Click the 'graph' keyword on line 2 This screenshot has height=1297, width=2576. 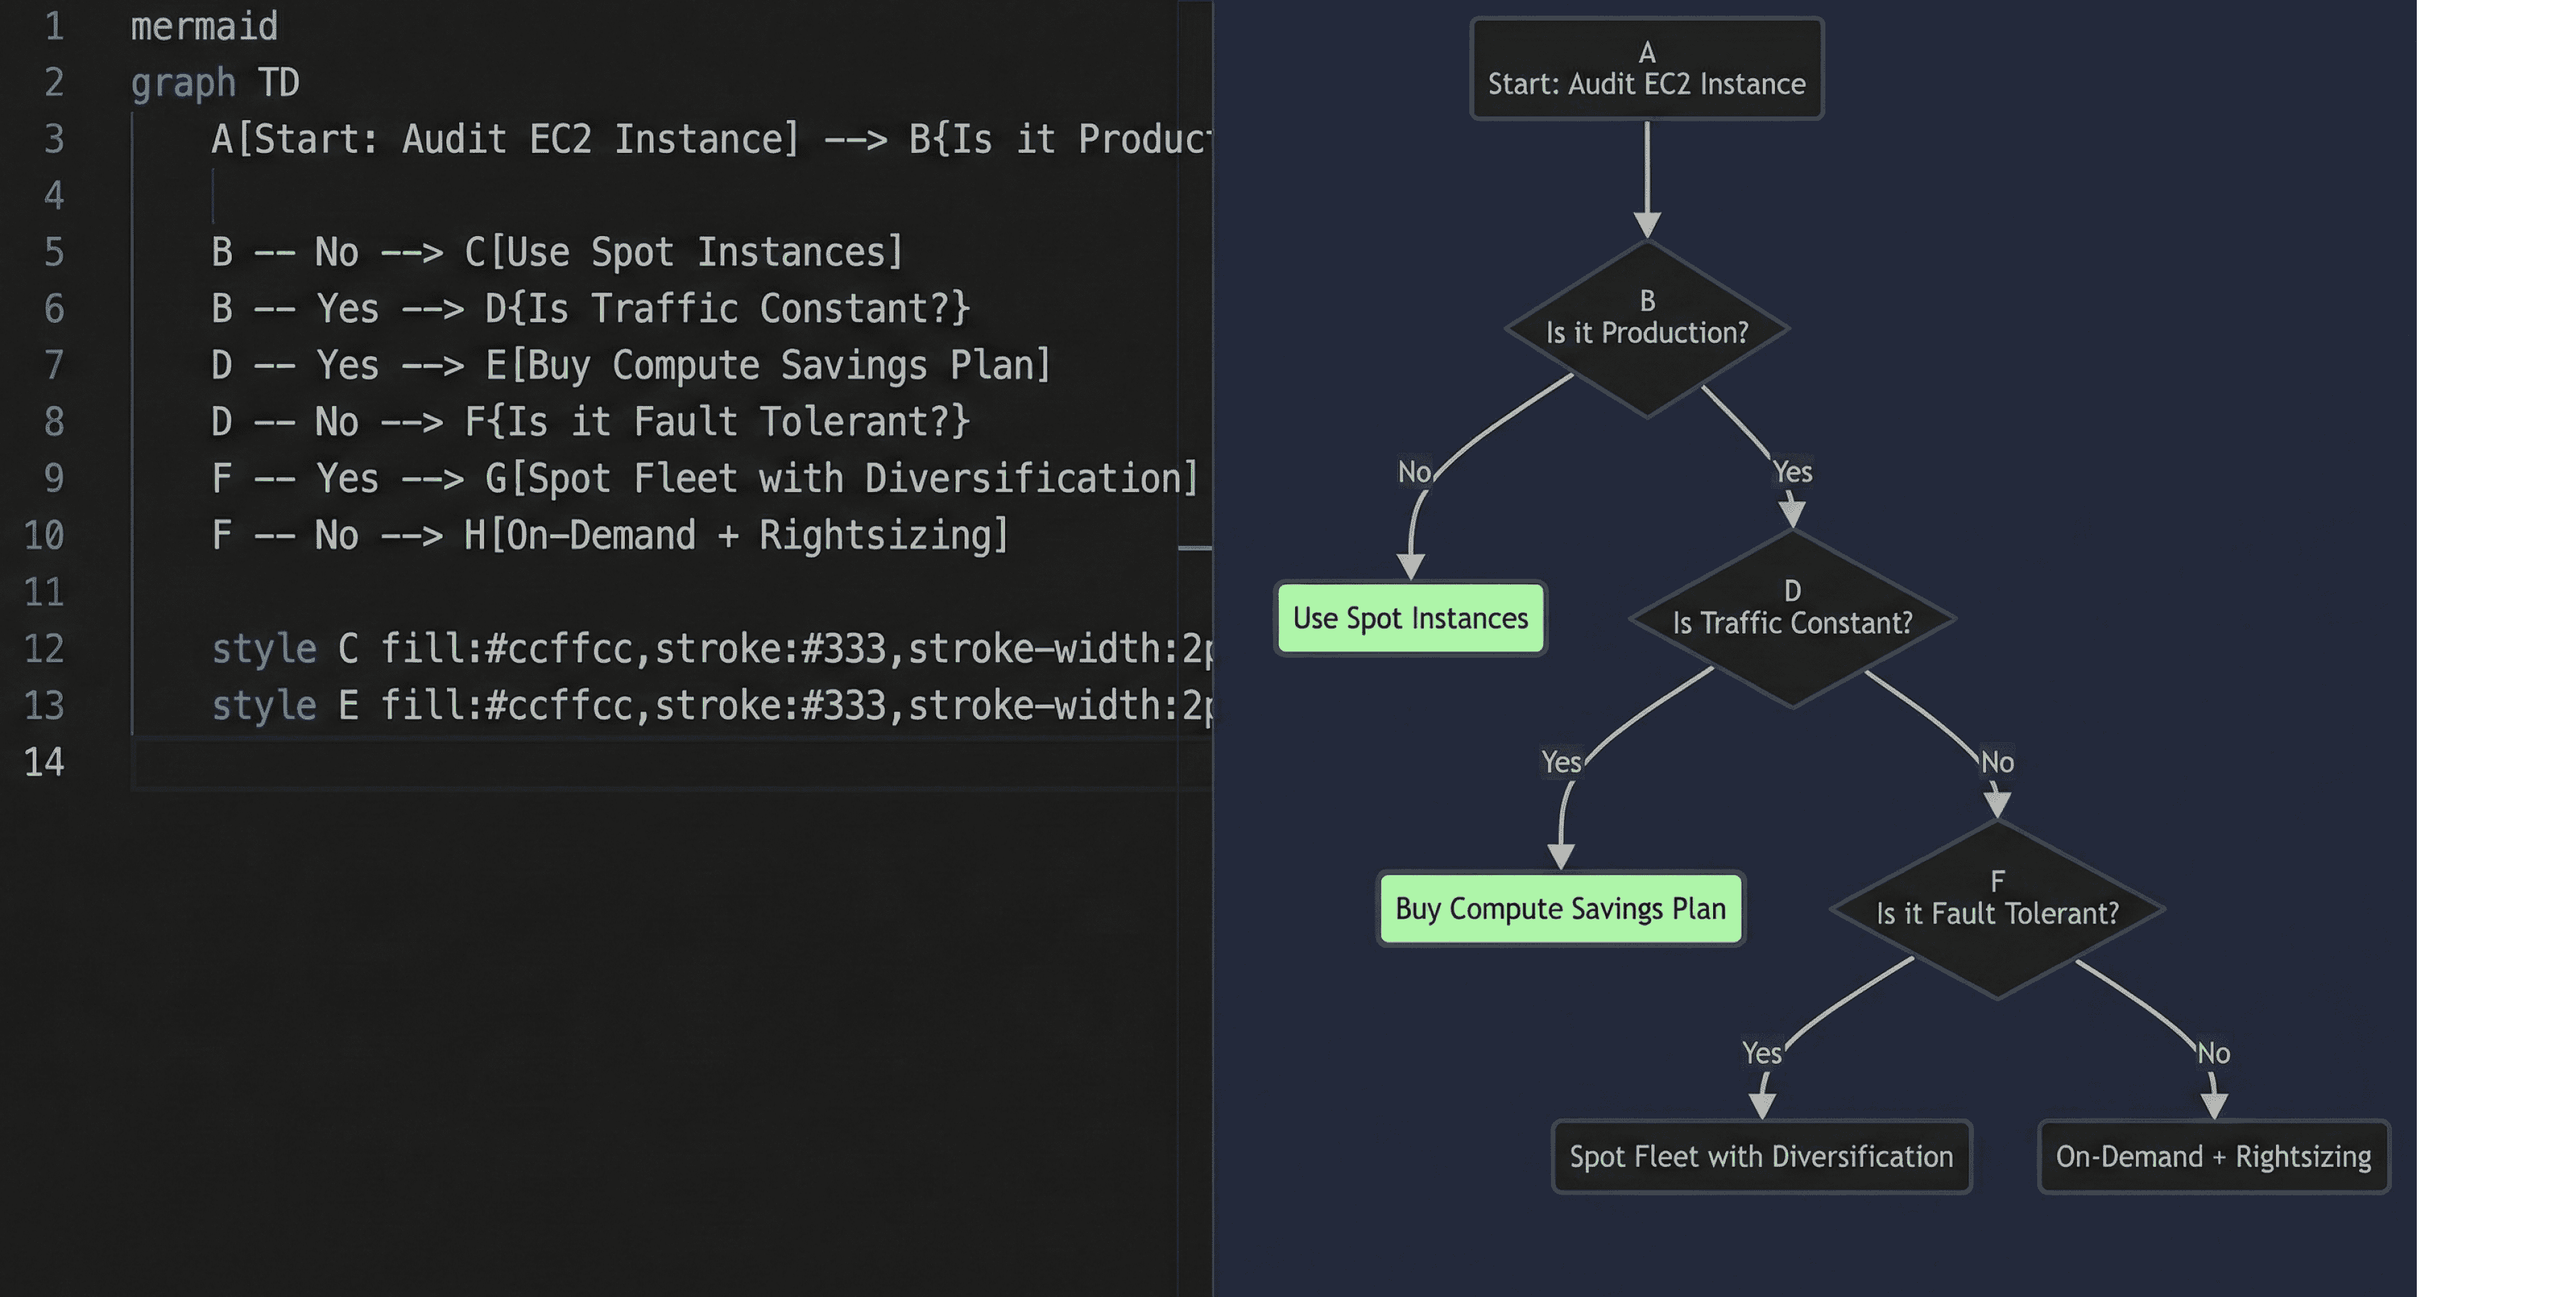click(x=183, y=82)
